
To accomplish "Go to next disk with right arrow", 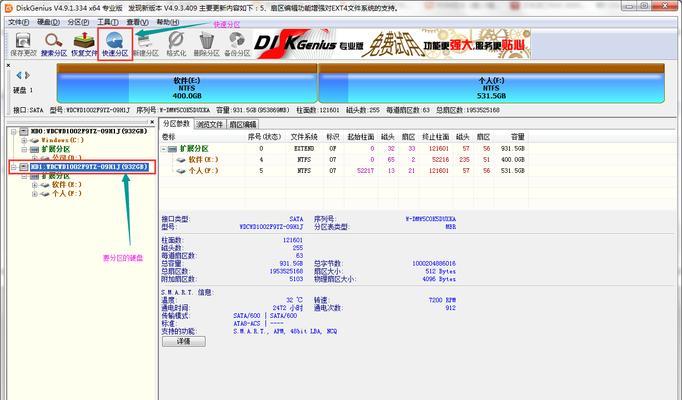I will click(27, 75).
